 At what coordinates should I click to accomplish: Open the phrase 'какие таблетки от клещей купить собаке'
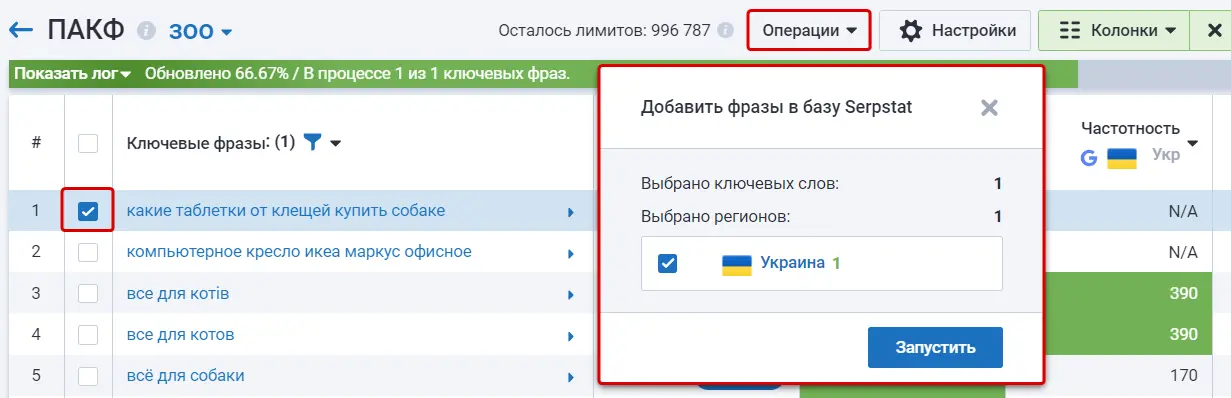[x=286, y=211]
